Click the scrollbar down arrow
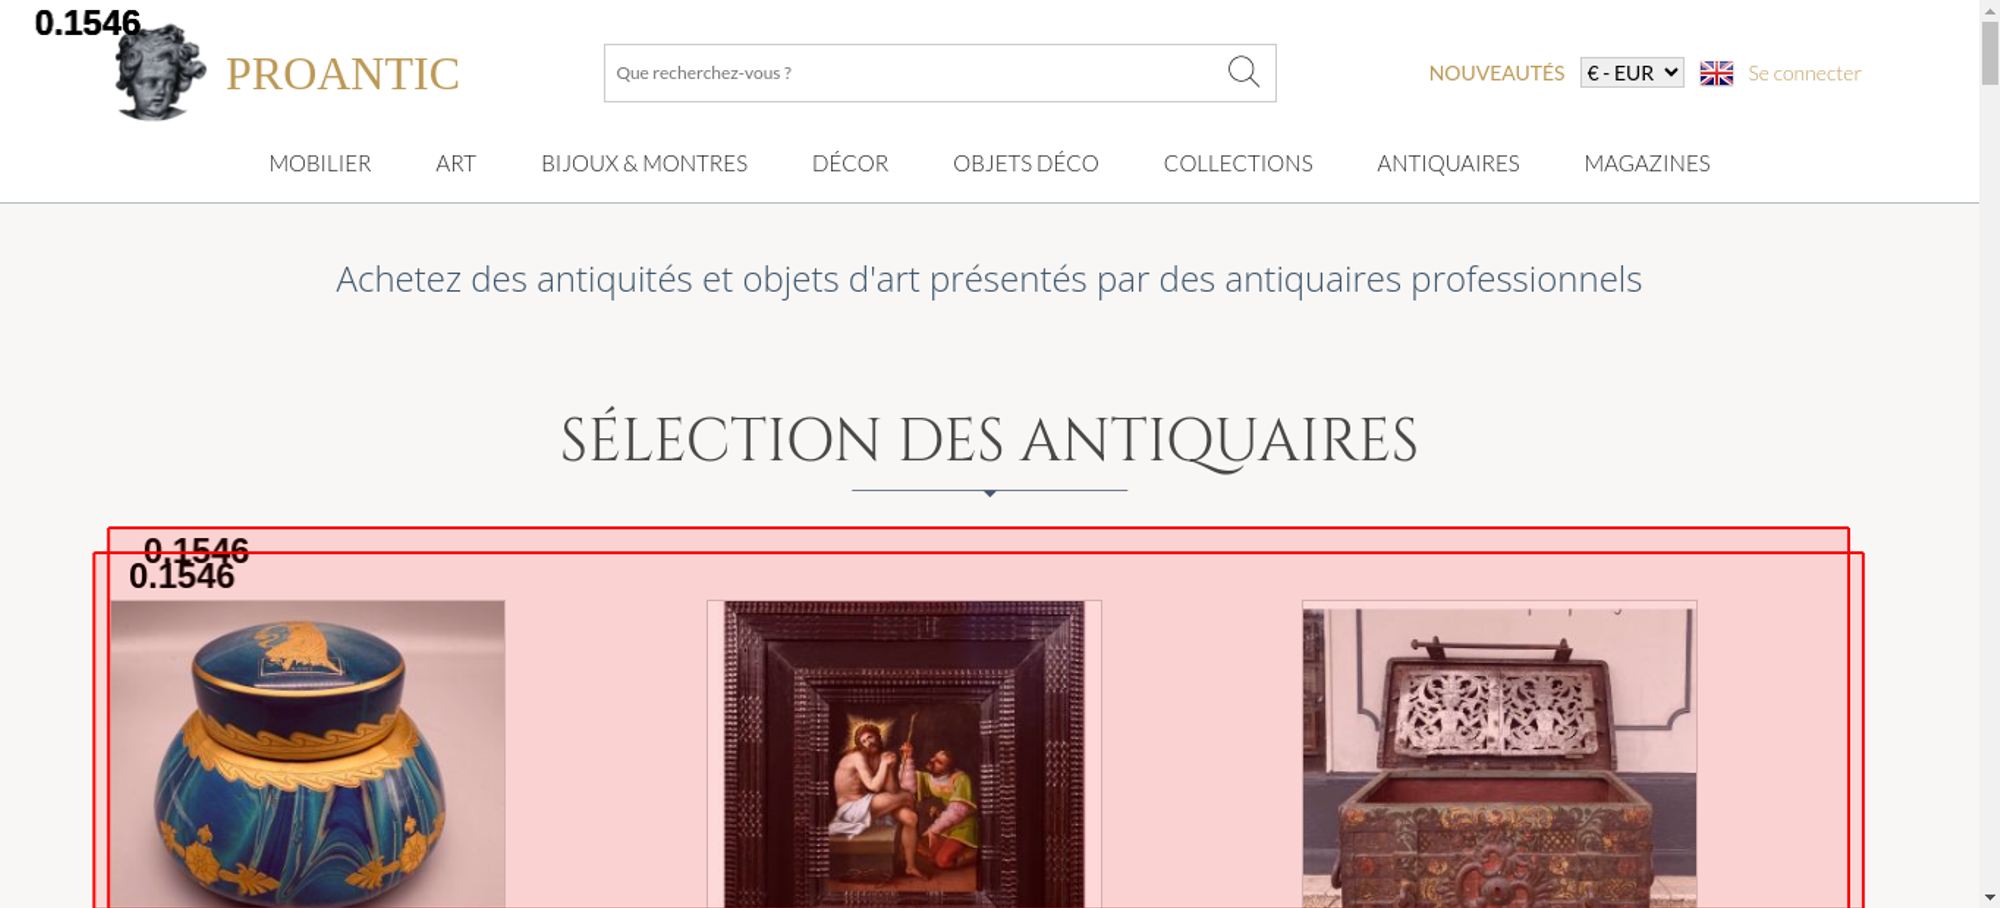Screen dimensions: 2000x908 [x=1990, y=897]
